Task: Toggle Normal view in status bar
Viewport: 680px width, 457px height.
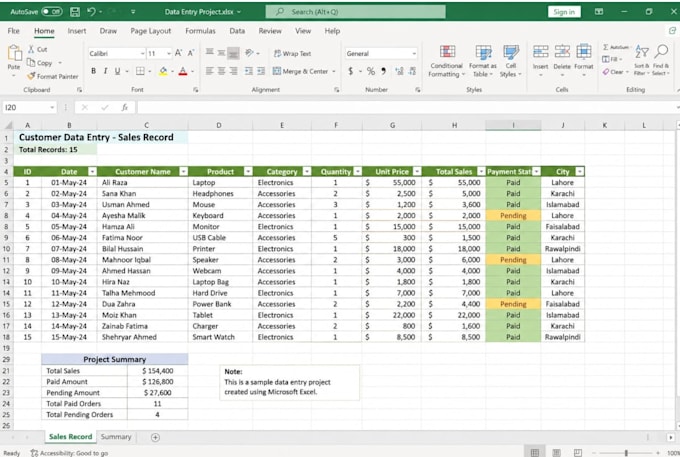Action: click(x=535, y=453)
